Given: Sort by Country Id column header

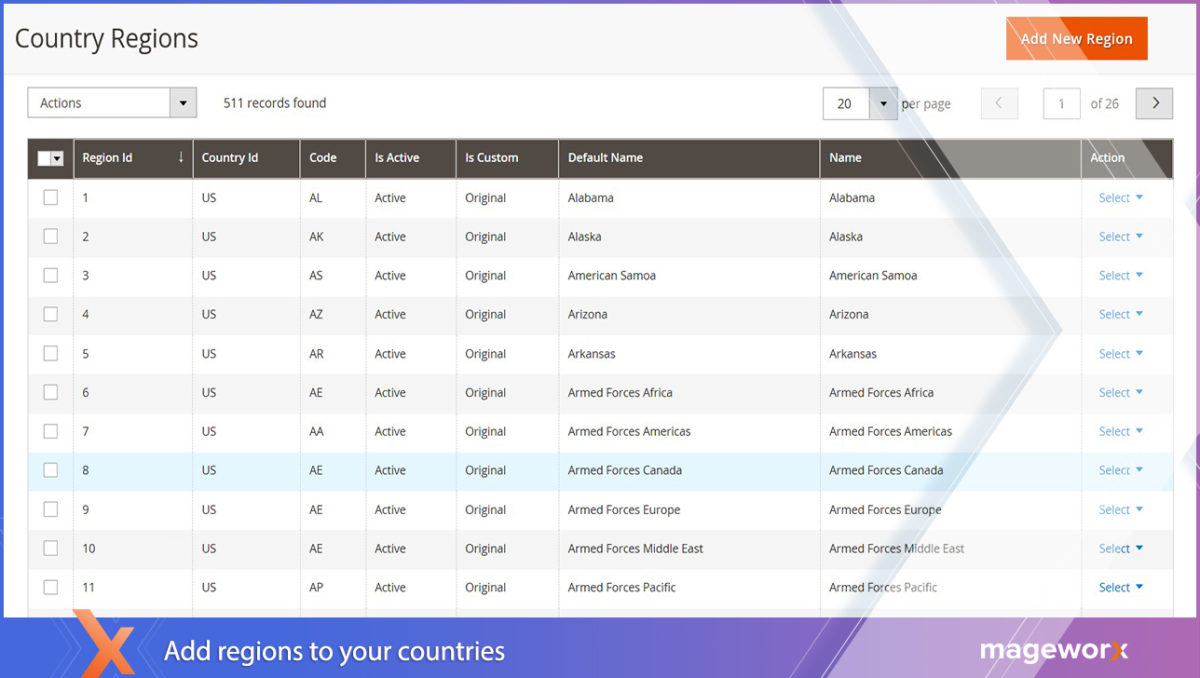Looking at the screenshot, I should click(246, 158).
